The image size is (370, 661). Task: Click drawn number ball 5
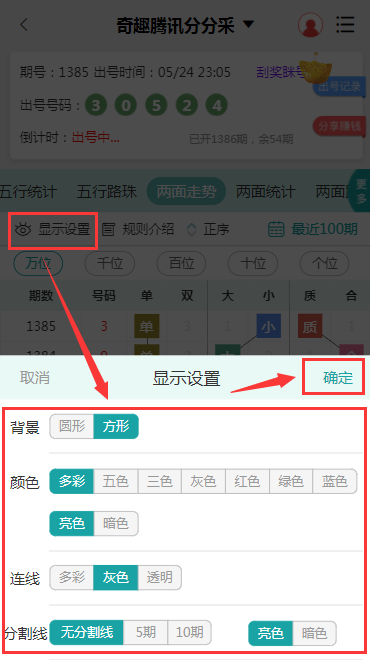point(156,105)
